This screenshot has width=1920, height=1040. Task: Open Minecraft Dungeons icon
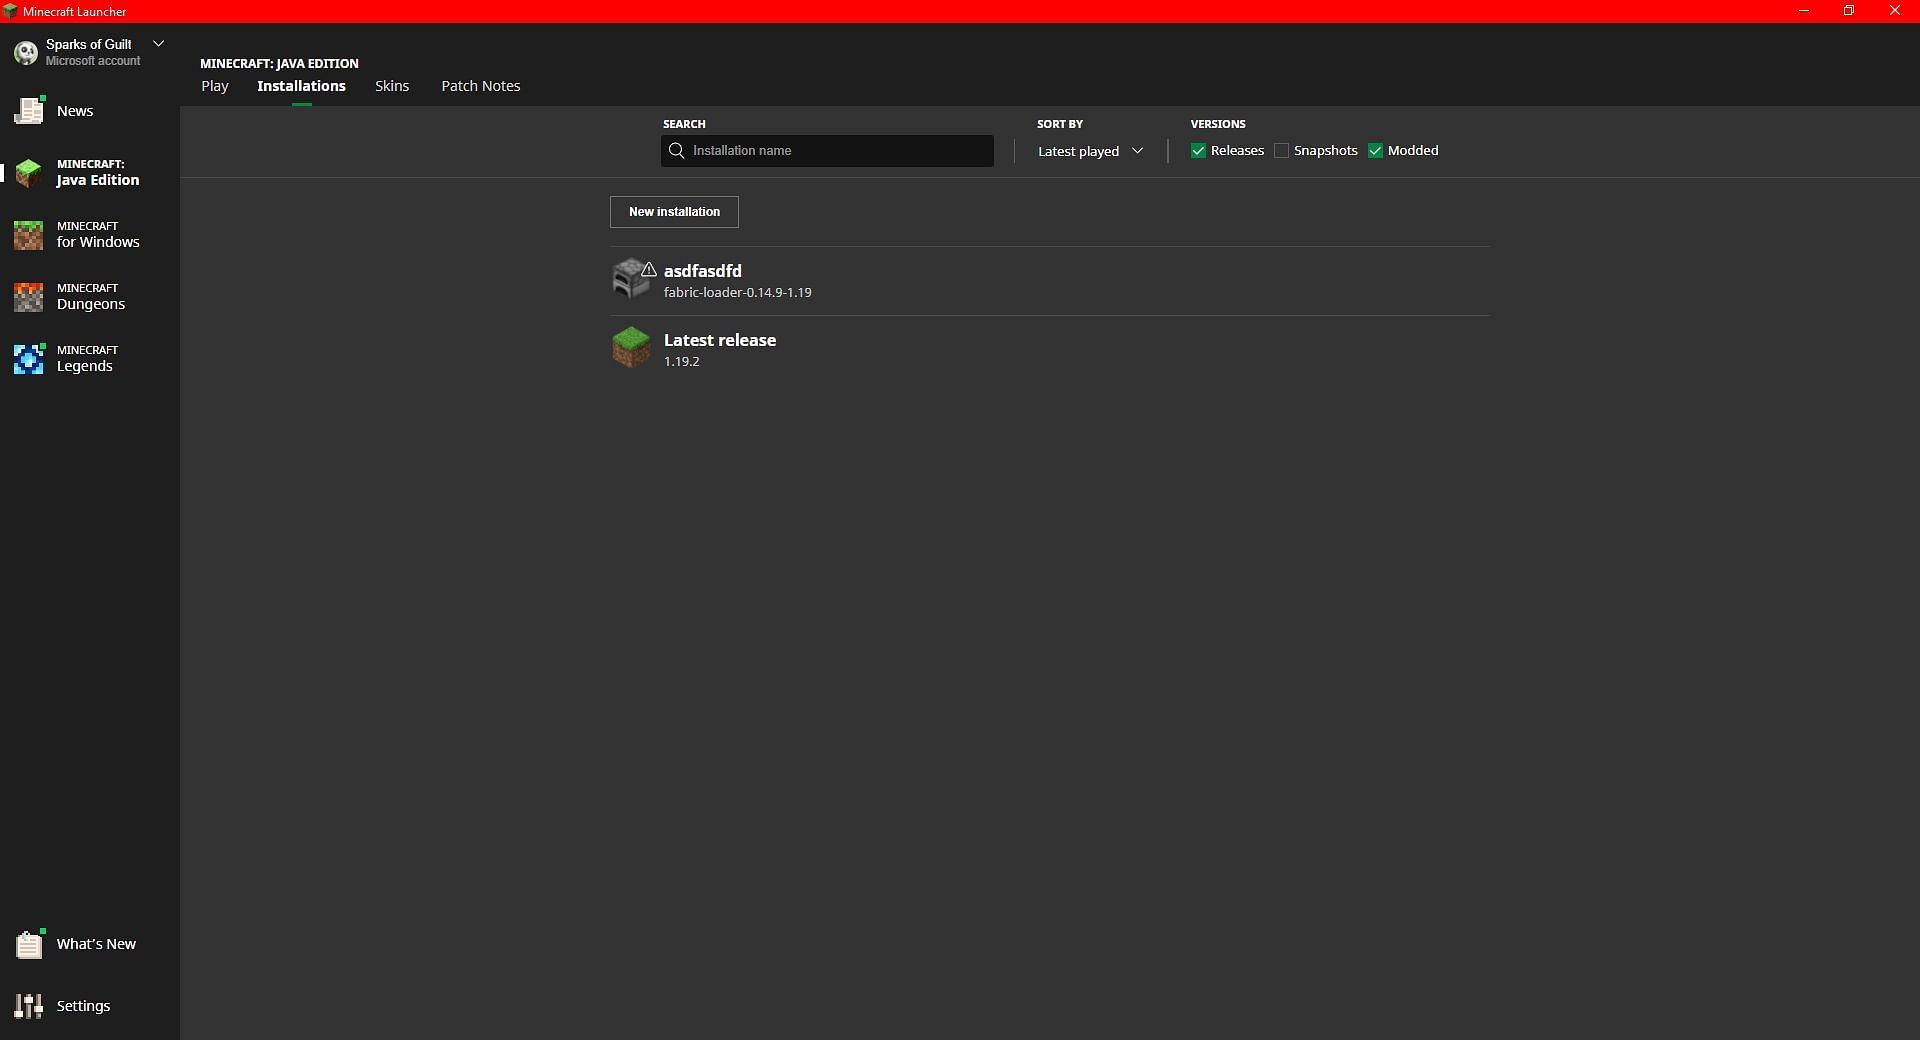click(x=29, y=297)
